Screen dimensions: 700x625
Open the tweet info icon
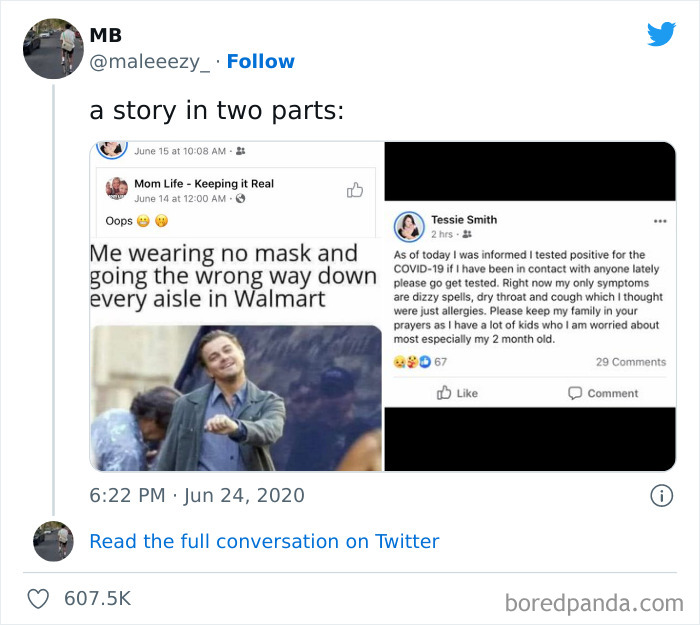660,495
